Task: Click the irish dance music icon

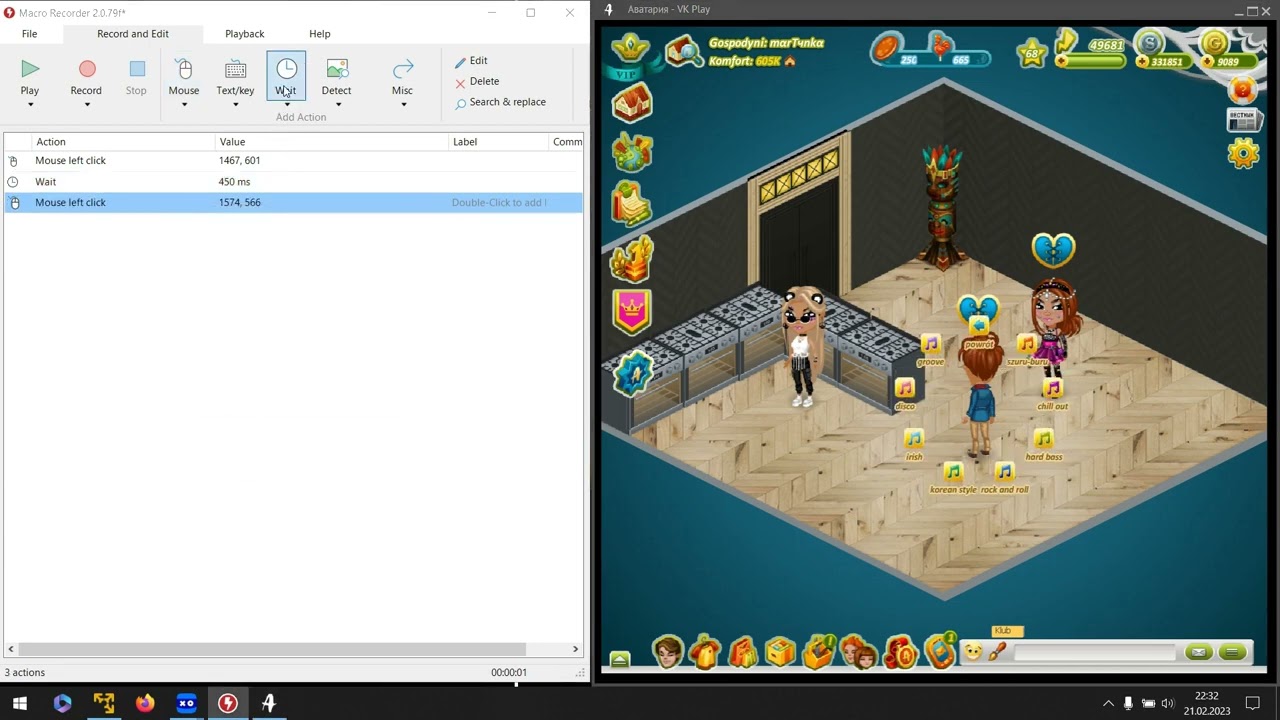Action: [914, 438]
